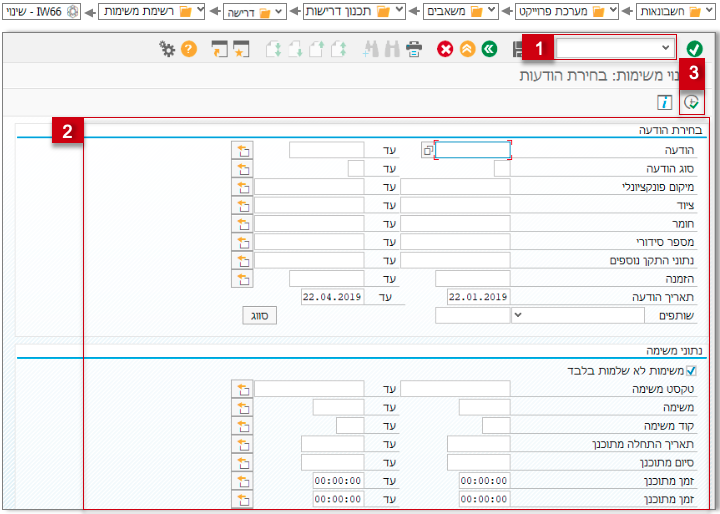Click the green Back arrow icon

pyautogui.click(x=488, y=49)
